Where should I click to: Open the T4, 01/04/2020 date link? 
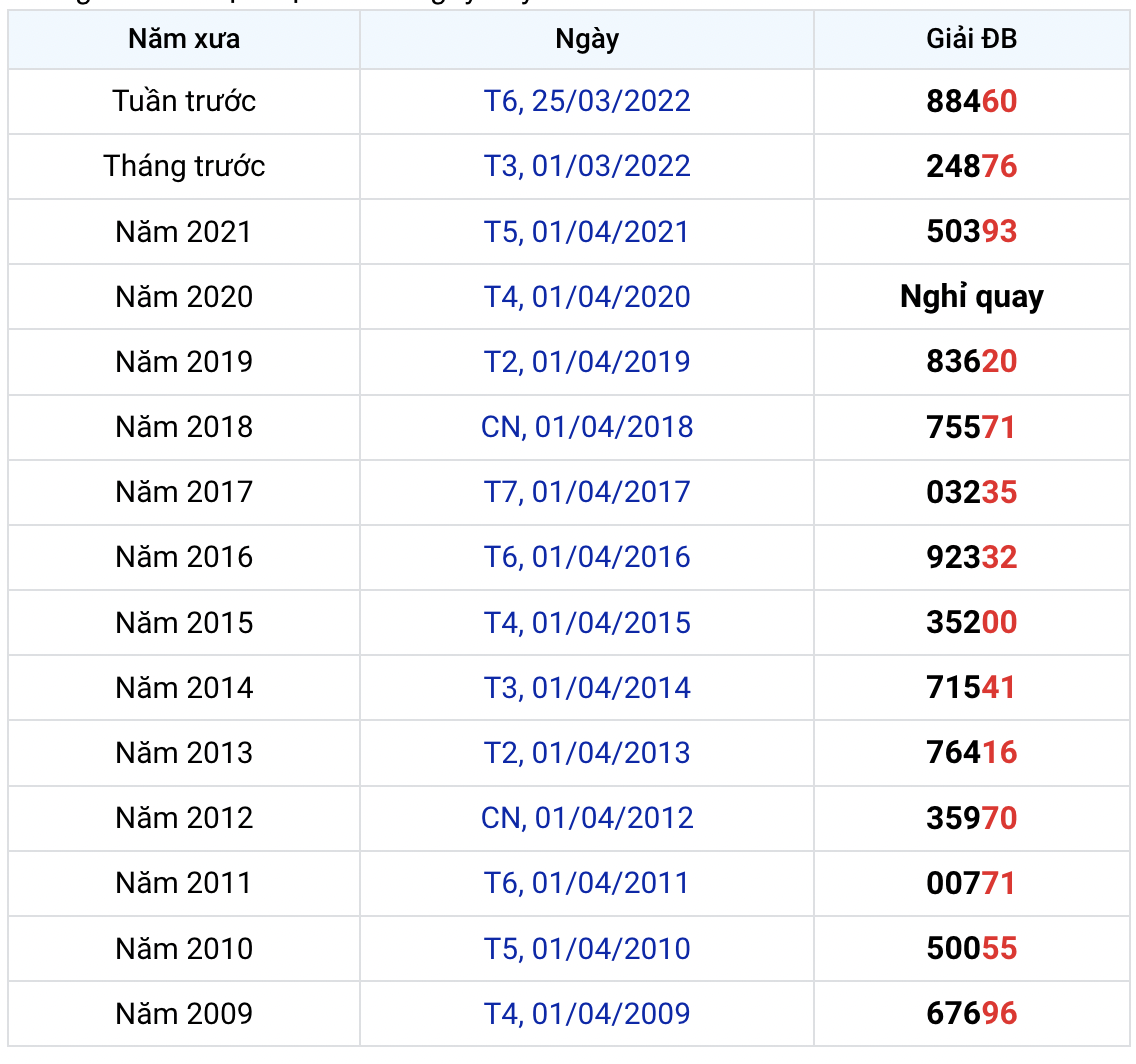click(x=587, y=297)
